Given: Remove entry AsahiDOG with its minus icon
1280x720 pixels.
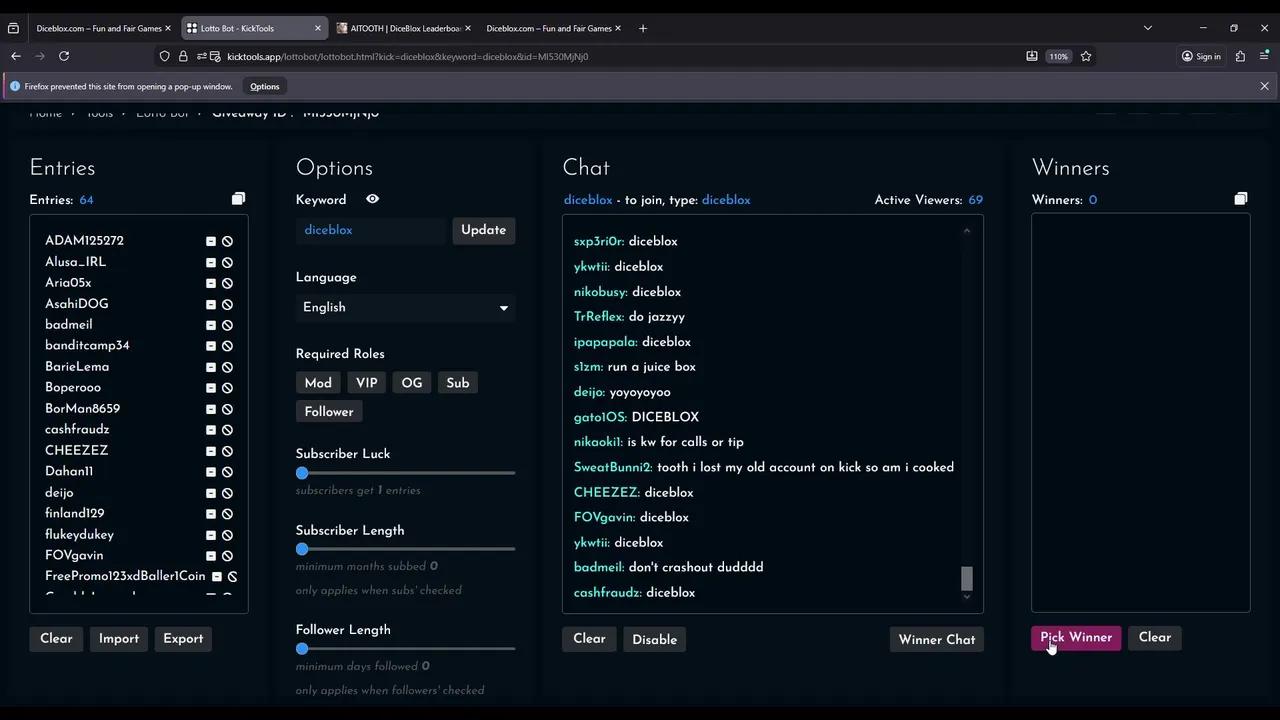Looking at the screenshot, I should pyautogui.click(x=211, y=304).
